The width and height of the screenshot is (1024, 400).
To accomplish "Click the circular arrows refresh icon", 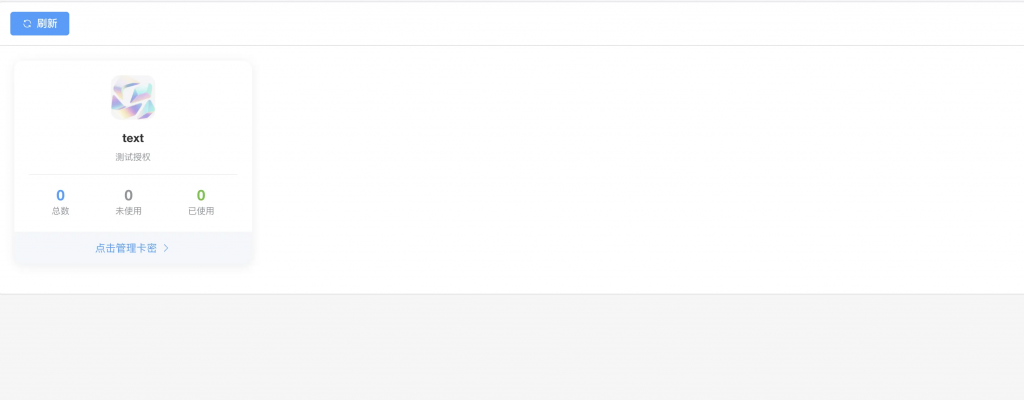I will click(27, 23).
